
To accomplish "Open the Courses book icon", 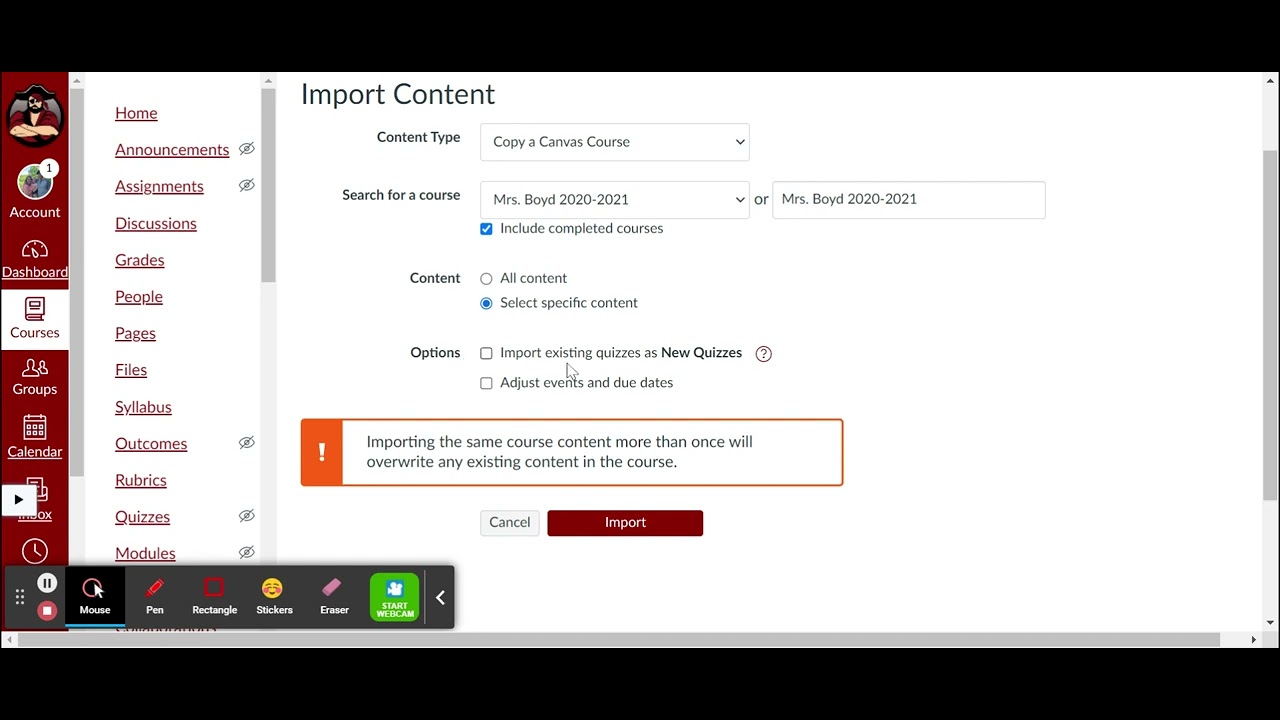I will point(35,310).
